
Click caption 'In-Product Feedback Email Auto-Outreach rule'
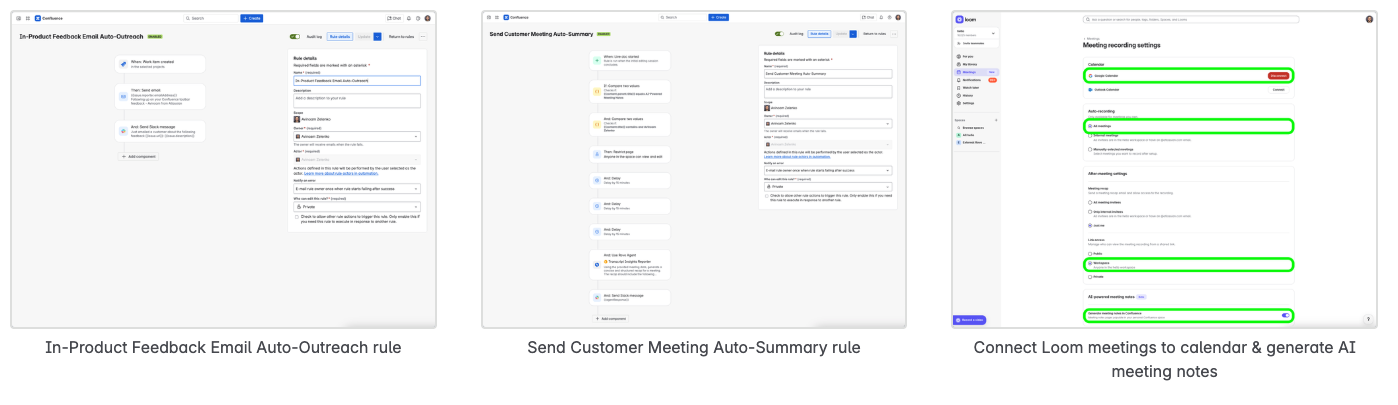tap(223, 348)
